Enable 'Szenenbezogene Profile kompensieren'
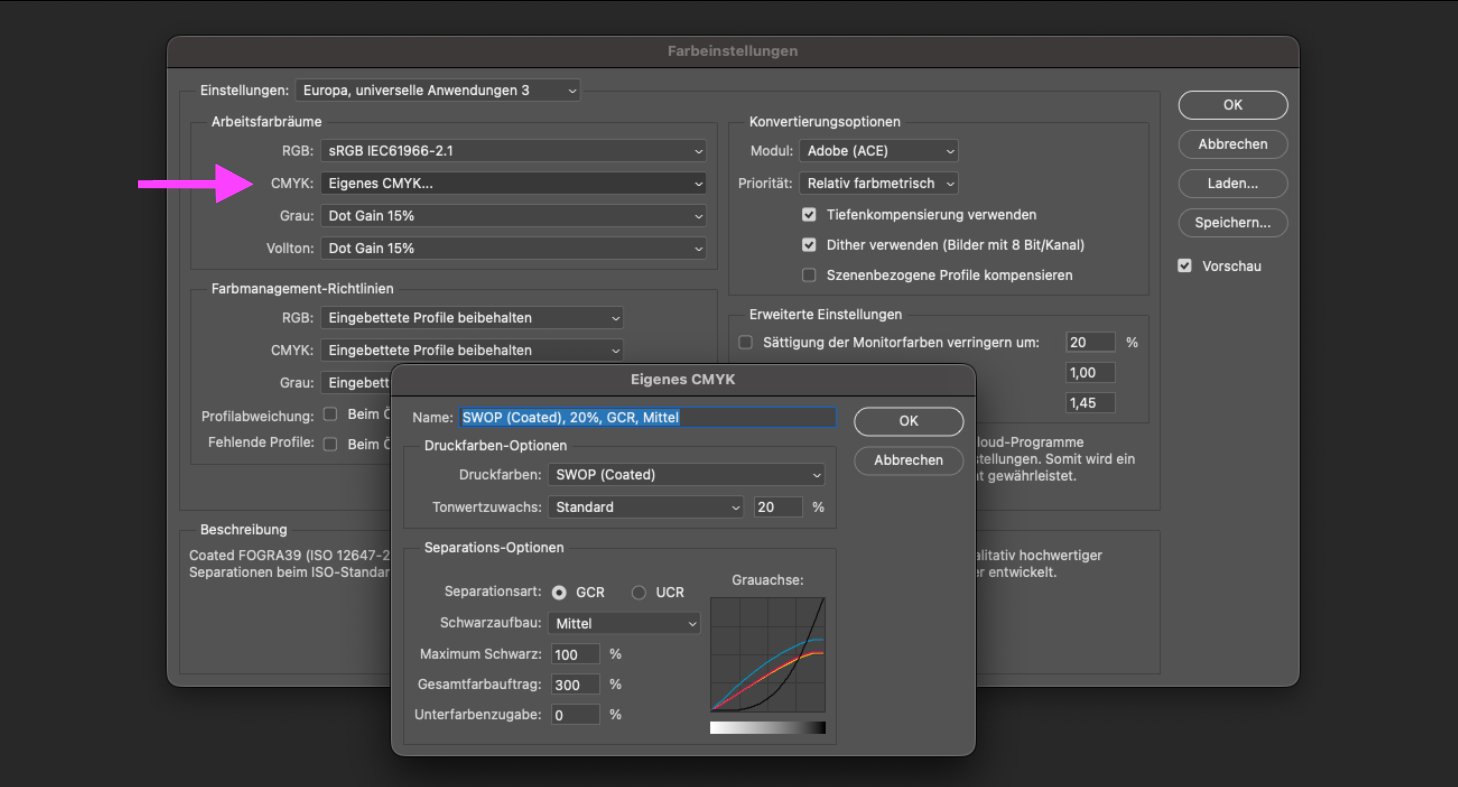Viewport: 1458px width, 787px height. point(809,274)
